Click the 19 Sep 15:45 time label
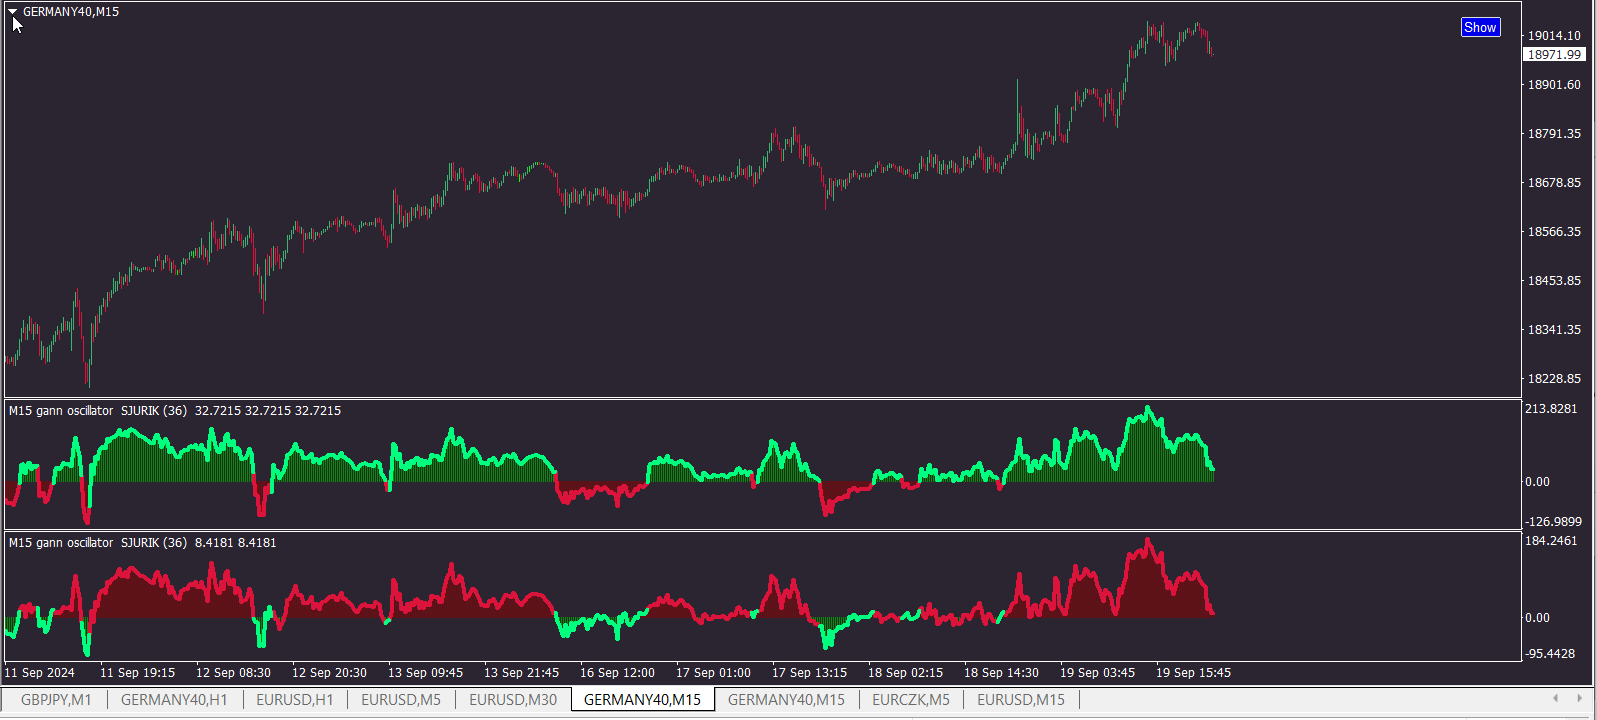The image size is (1597, 720). (1193, 673)
